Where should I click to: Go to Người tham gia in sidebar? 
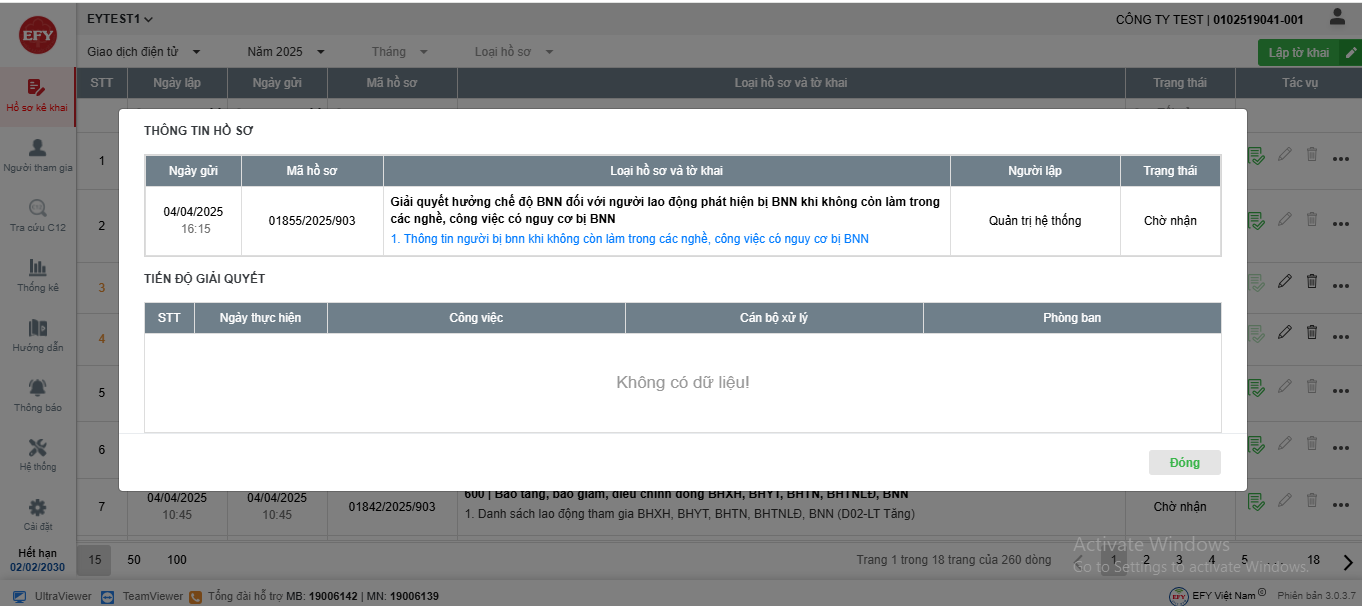[37, 156]
